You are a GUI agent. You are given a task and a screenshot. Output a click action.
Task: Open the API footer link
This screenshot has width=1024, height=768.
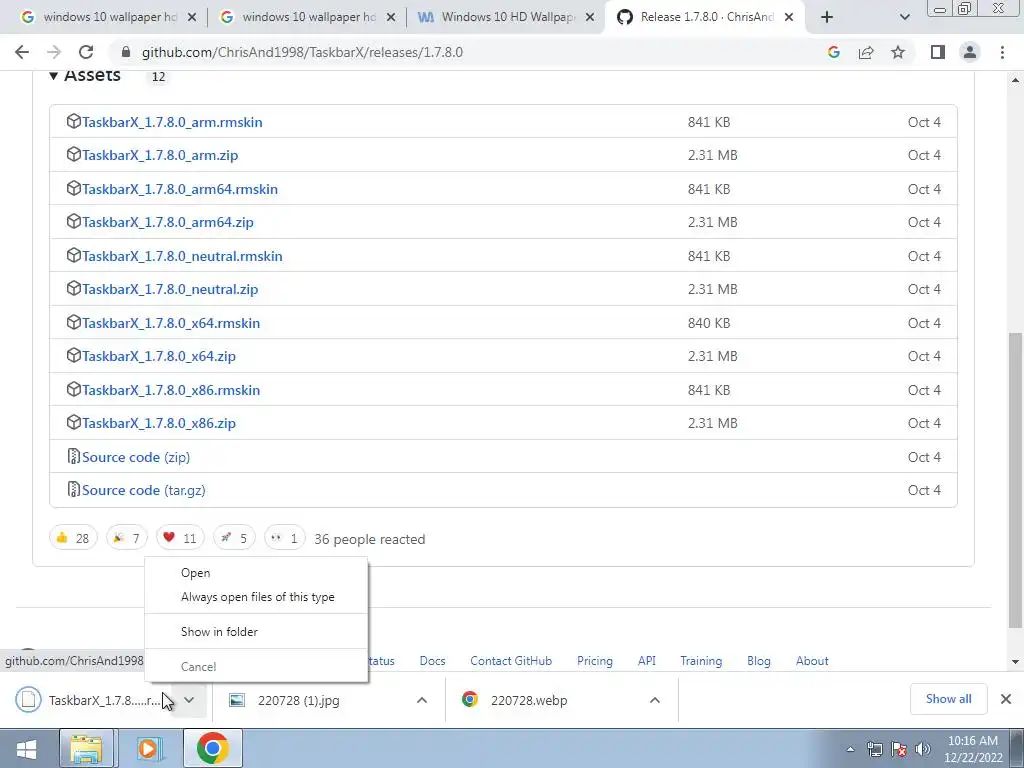click(x=647, y=661)
